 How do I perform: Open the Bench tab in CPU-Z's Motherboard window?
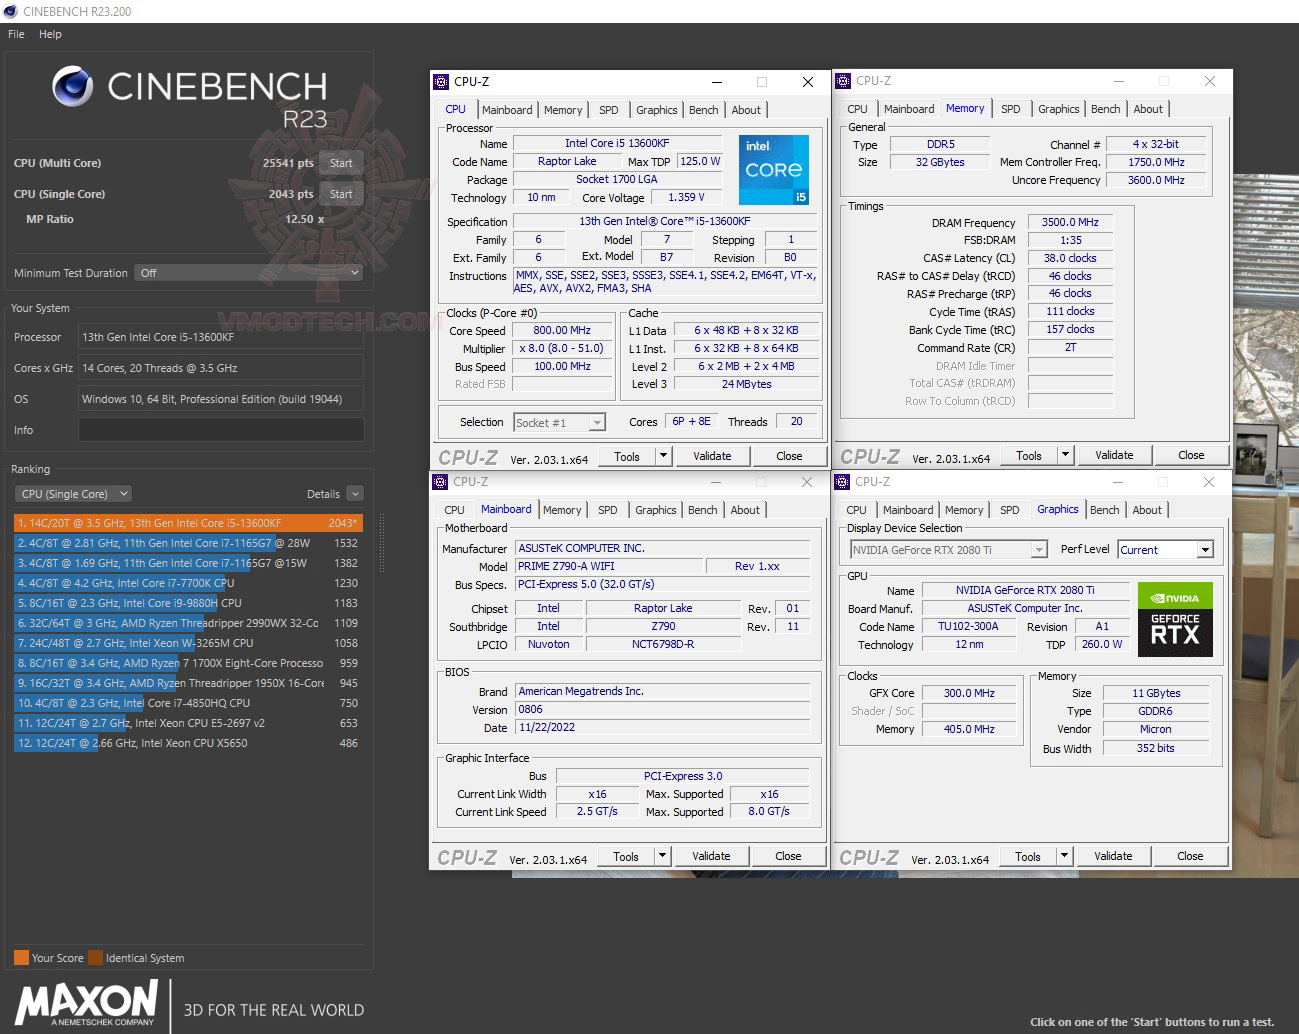(703, 510)
